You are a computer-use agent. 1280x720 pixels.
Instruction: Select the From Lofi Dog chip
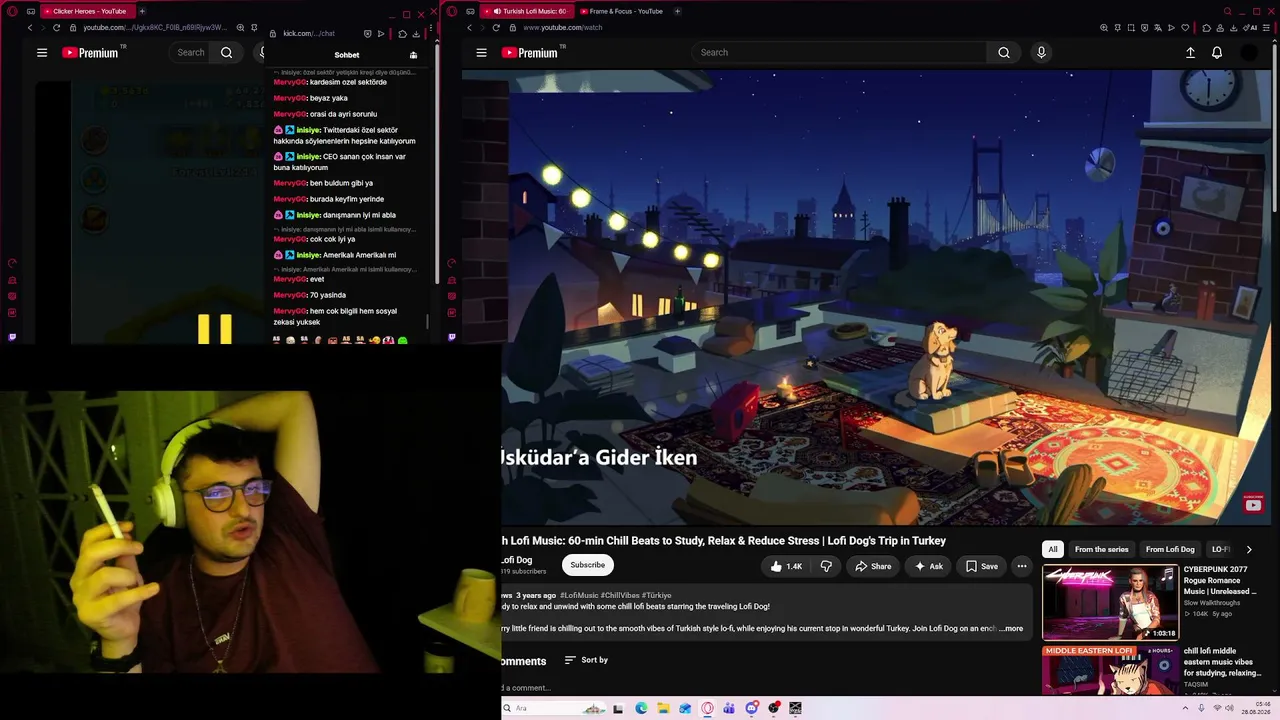pyautogui.click(x=1170, y=549)
